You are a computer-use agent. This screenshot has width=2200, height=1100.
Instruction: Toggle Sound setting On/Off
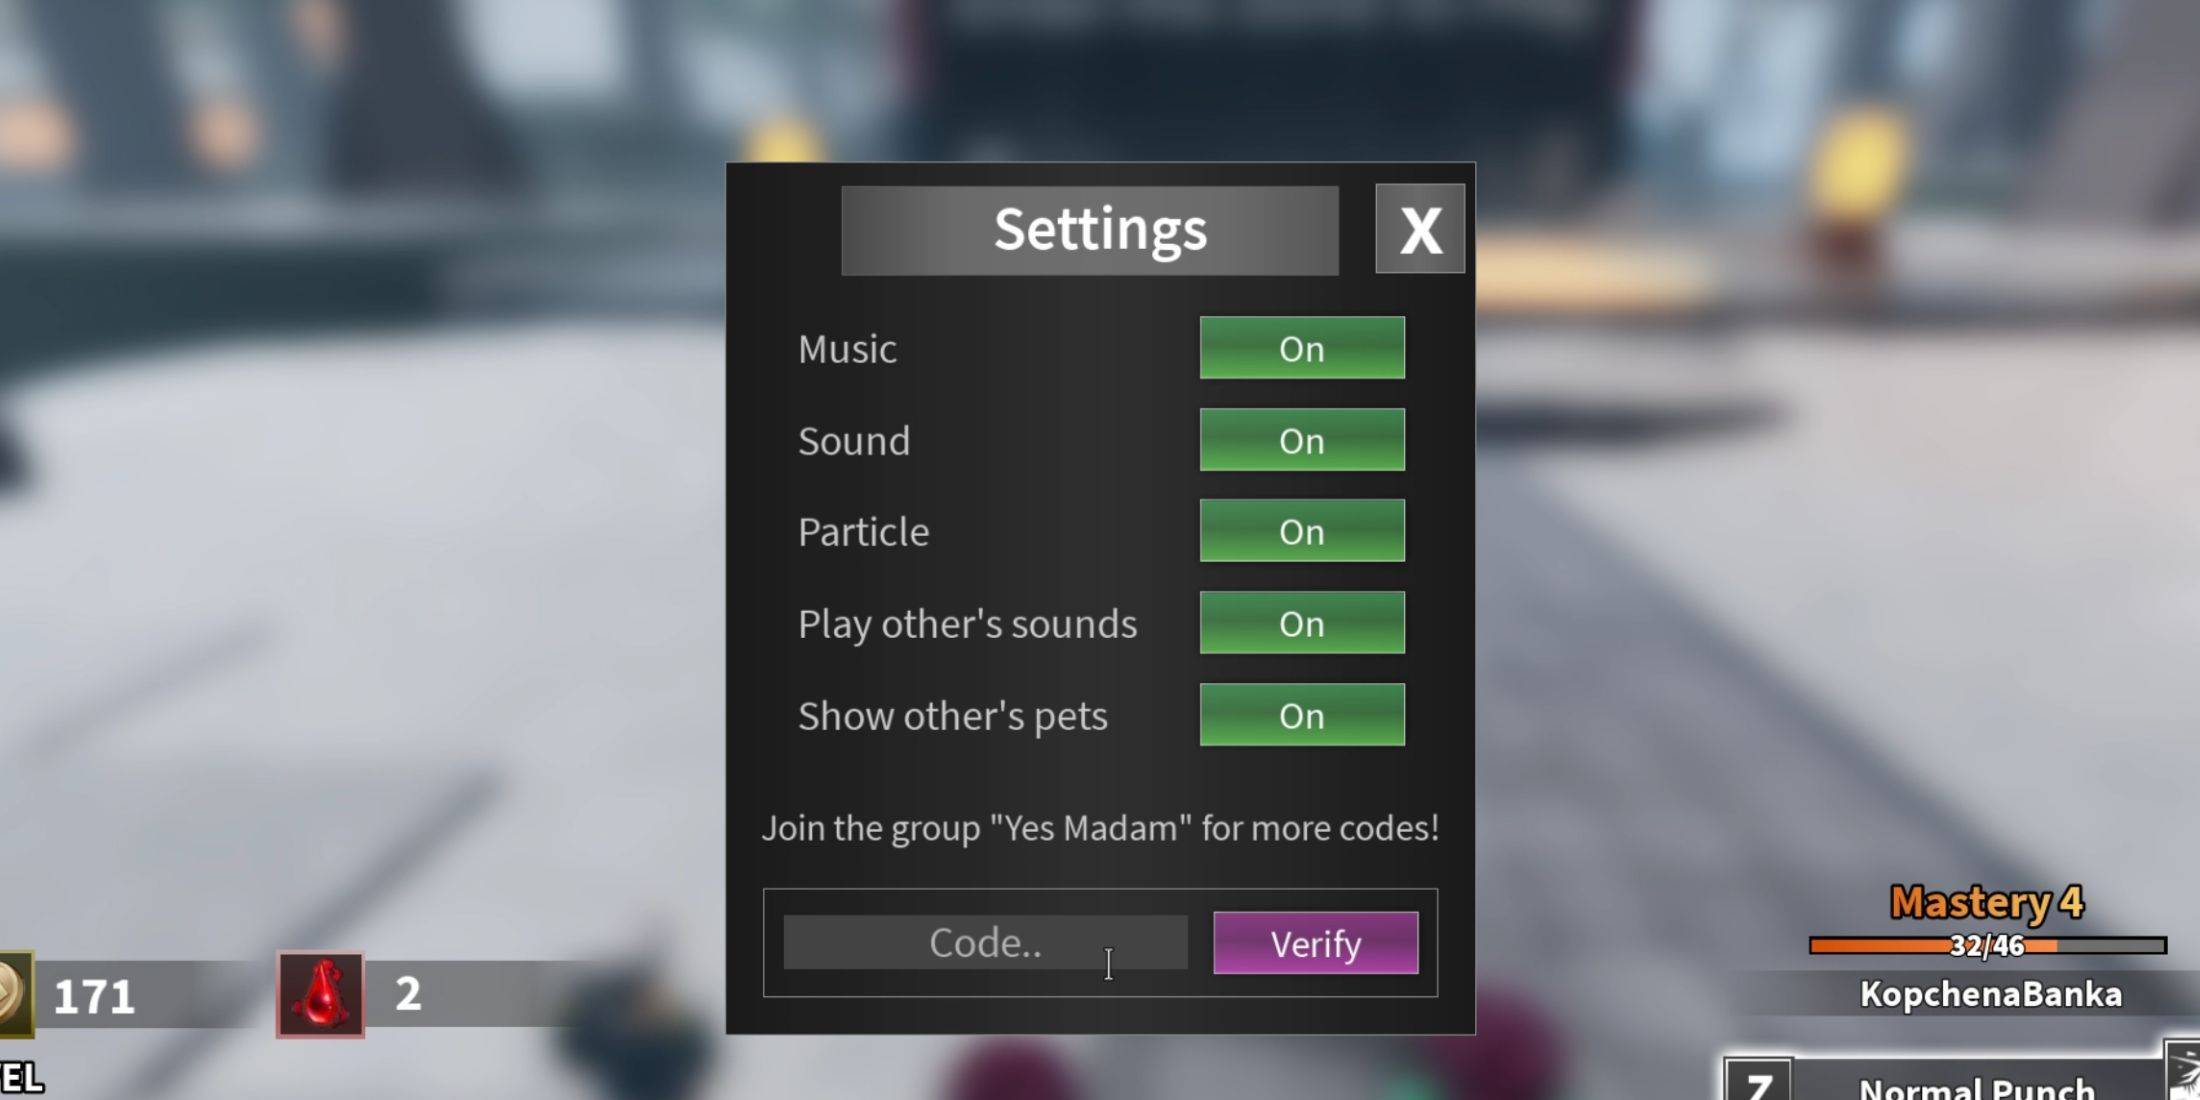pos(1299,439)
